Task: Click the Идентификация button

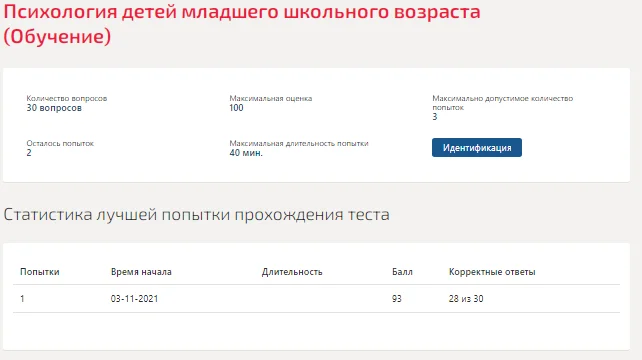Action: pyautogui.click(x=477, y=147)
